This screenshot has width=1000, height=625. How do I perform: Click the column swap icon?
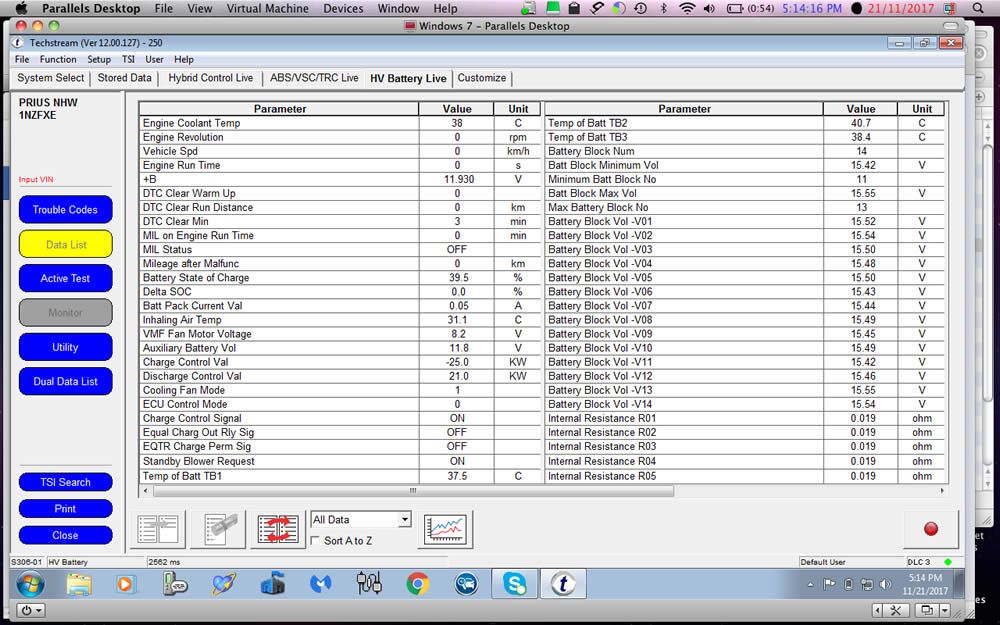pos(278,529)
